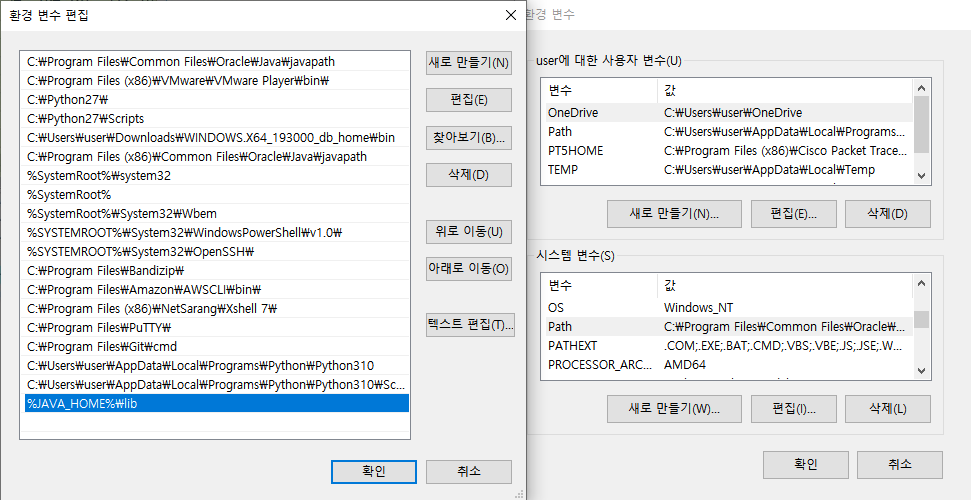Select the VMware Player bin path entry
The image size is (971, 500).
coord(217,81)
